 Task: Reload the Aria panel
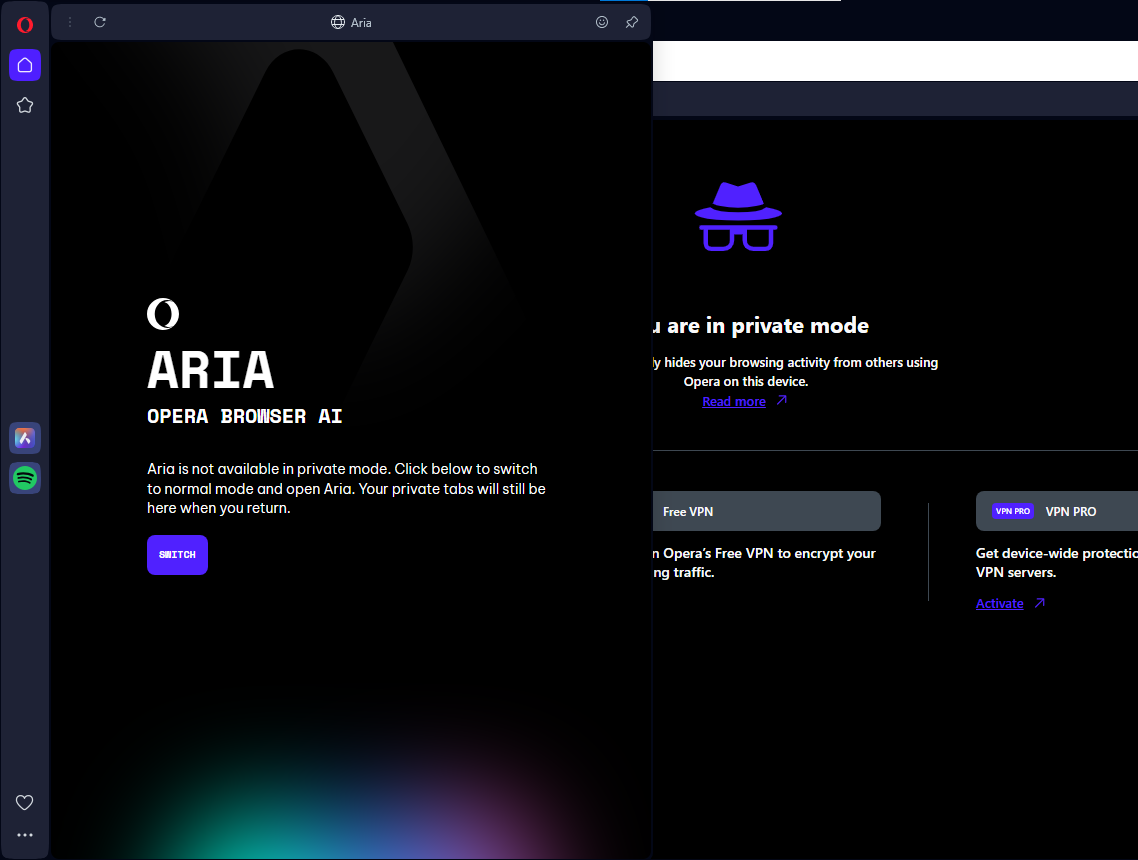[100, 22]
